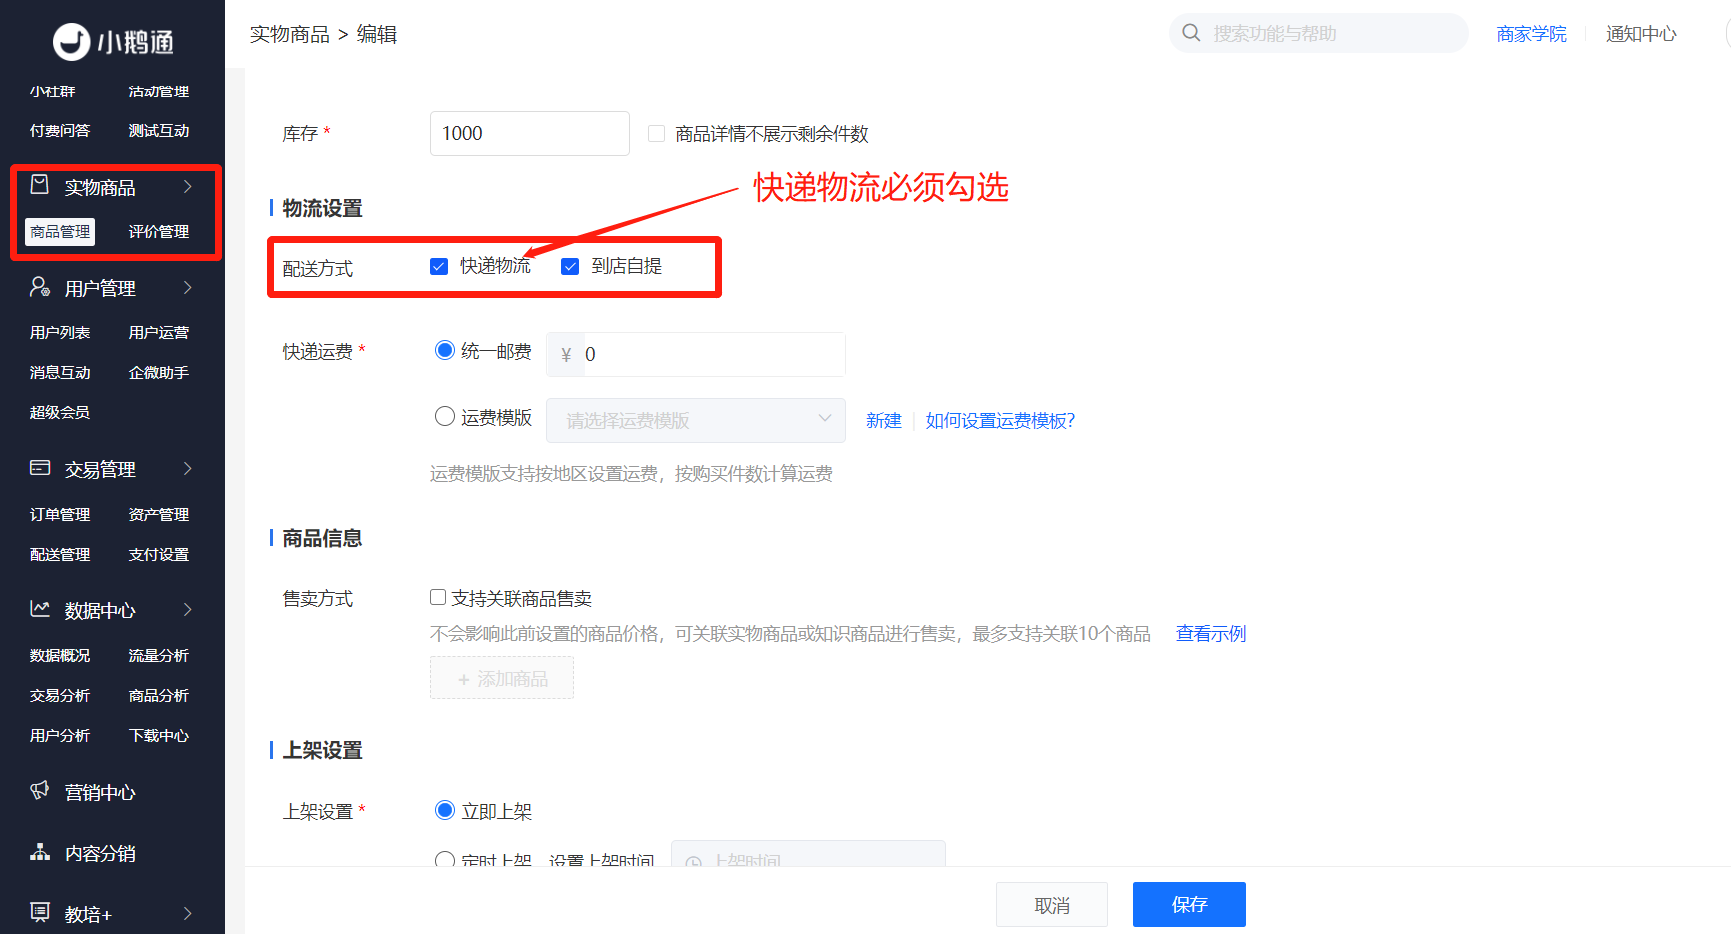This screenshot has height=934, width=1731.
Task: Open 支付设置 menu item
Action: point(159,555)
